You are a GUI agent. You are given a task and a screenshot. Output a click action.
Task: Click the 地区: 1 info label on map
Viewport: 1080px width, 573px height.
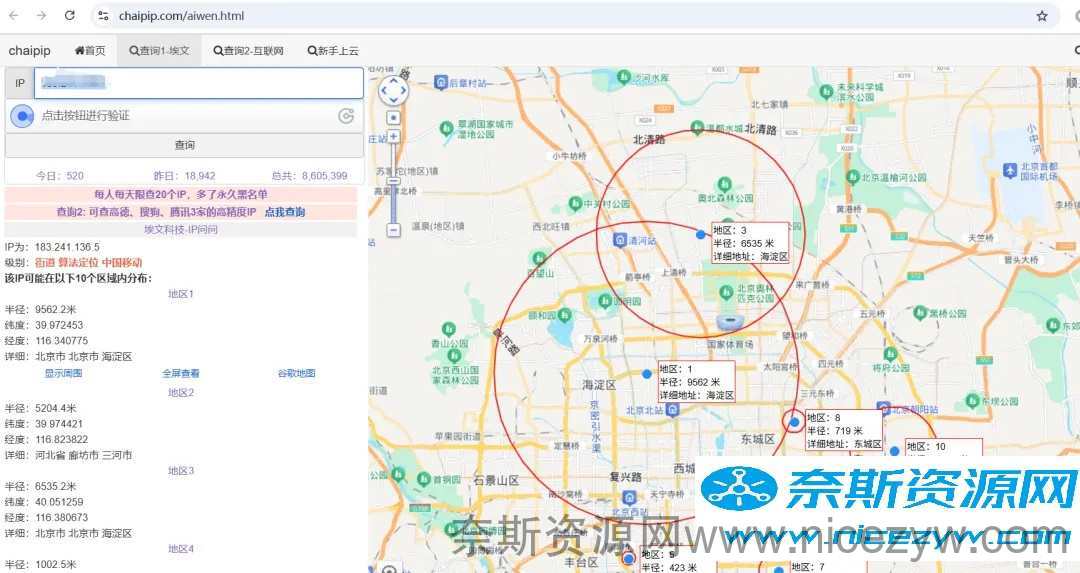[x=696, y=382]
